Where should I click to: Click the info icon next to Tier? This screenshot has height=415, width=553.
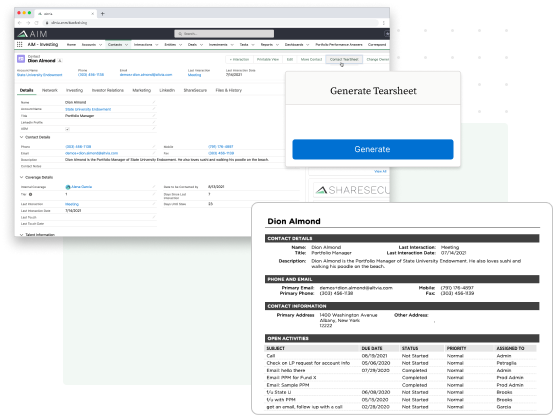[30, 194]
